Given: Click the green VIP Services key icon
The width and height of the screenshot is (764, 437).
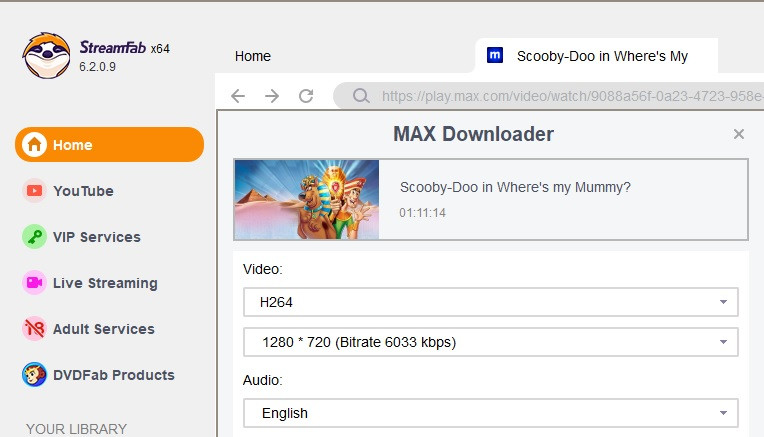Looking at the screenshot, I should [35, 237].
